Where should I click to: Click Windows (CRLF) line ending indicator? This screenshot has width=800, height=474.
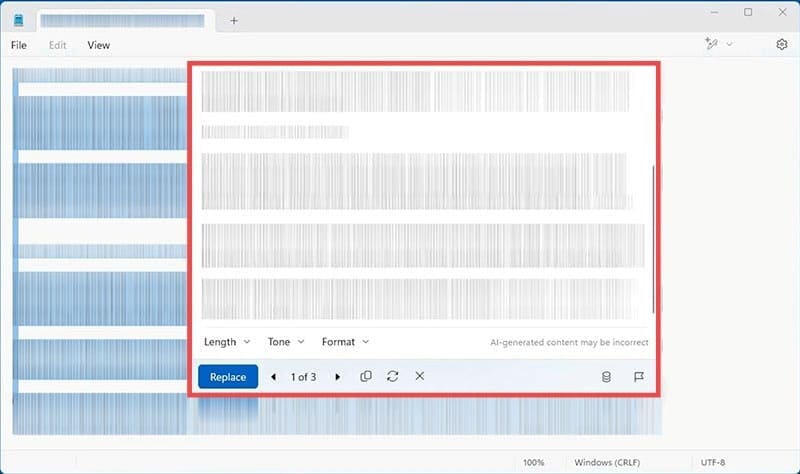[607, 462]
